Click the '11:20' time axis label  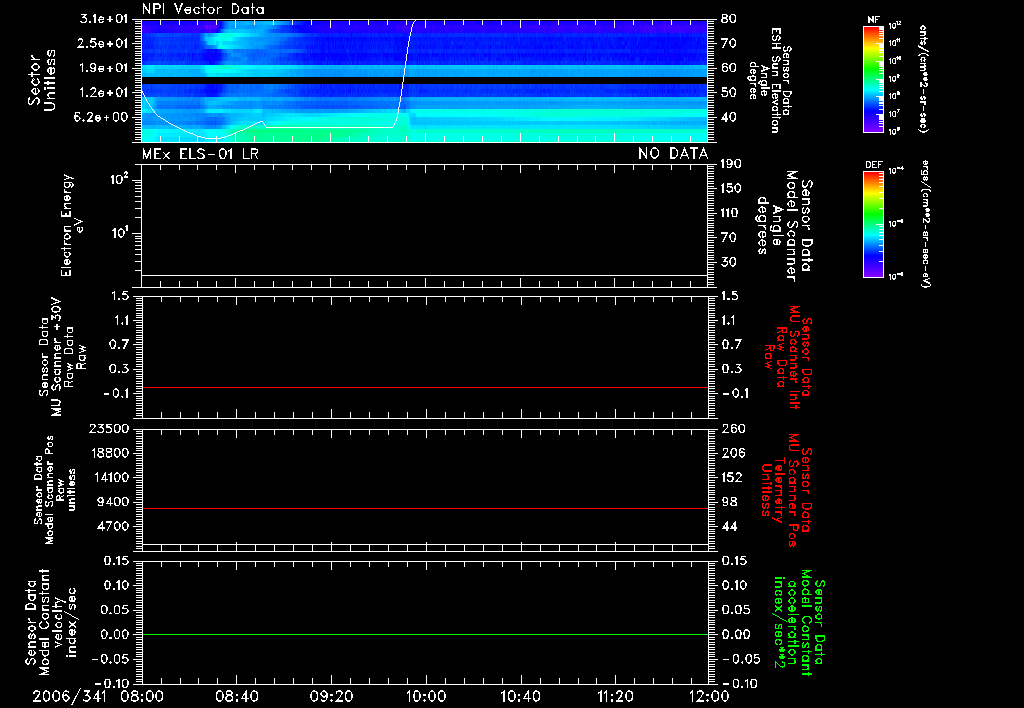coord(615,696)
